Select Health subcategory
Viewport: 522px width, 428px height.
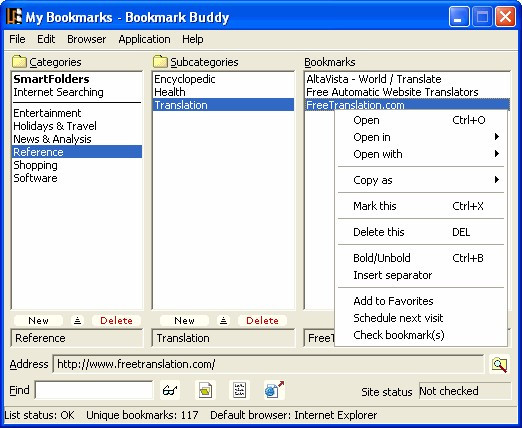coord(223,92)
